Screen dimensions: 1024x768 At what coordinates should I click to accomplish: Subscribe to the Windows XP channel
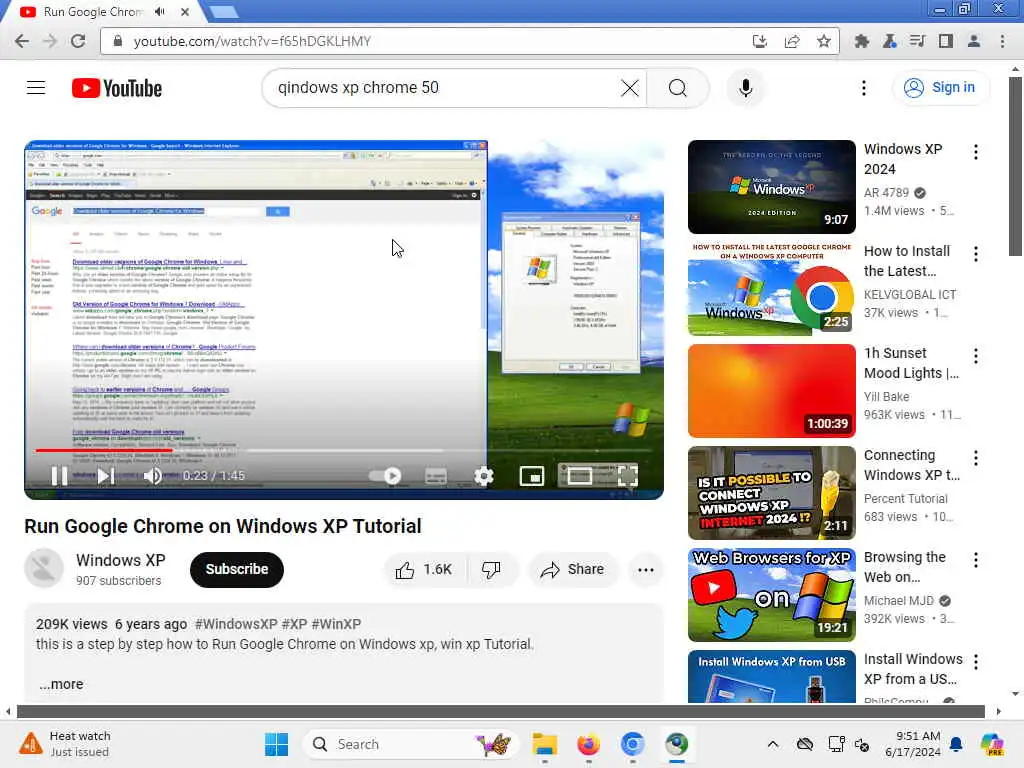(x=236, y=569)
